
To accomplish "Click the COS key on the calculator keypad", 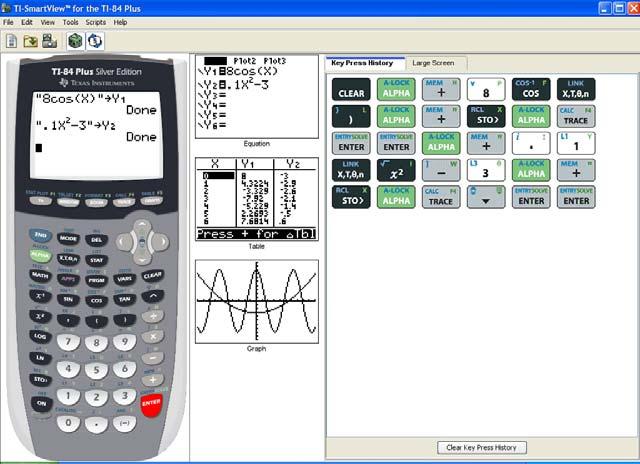I will tap(96, 301).
